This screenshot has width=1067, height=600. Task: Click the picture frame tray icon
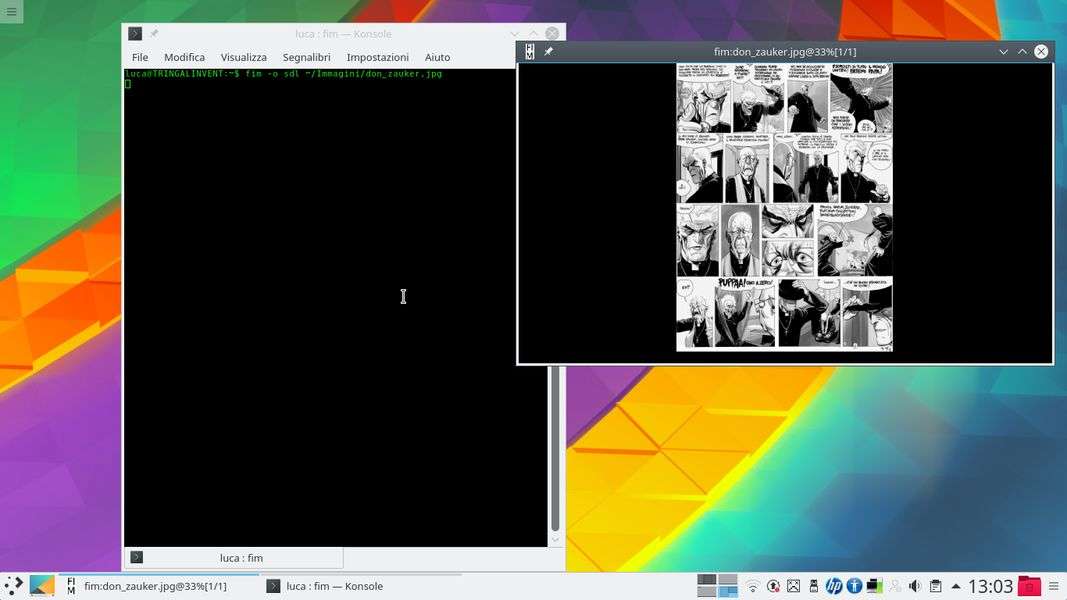point(793,586)
